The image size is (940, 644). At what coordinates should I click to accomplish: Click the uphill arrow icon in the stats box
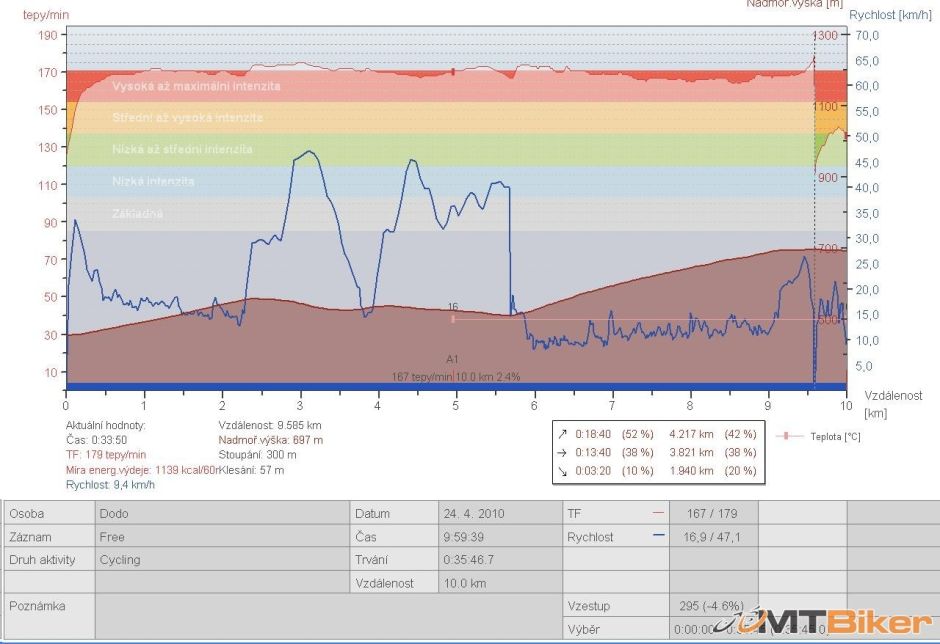(x=565, y=435)
